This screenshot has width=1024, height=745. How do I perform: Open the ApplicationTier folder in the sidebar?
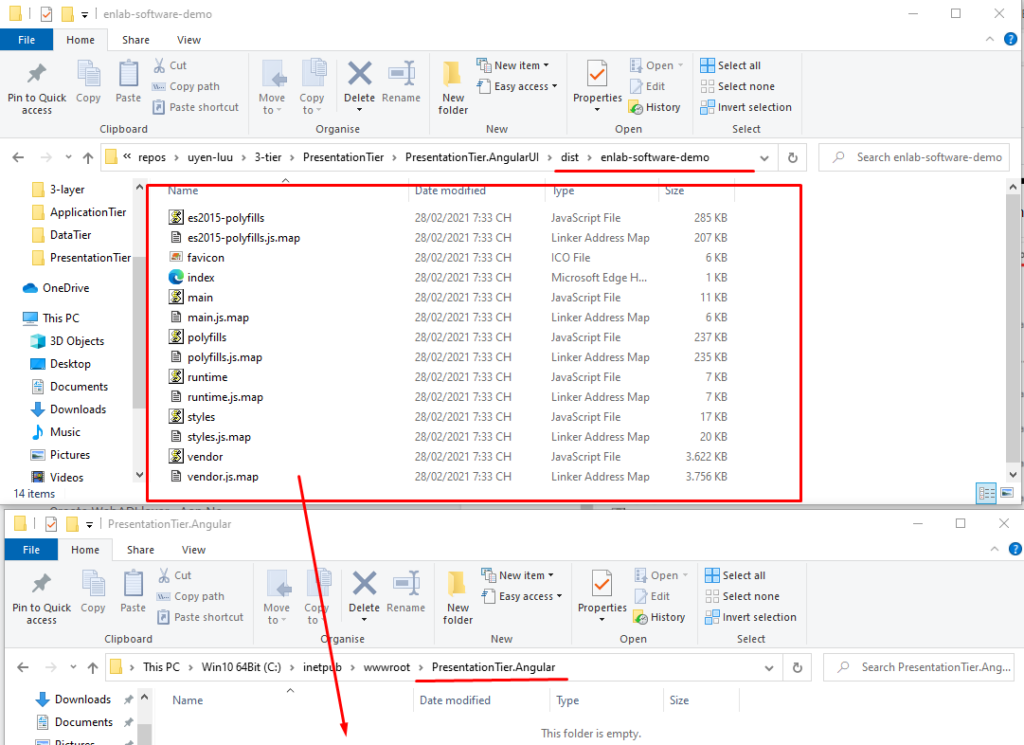[88, 211]
